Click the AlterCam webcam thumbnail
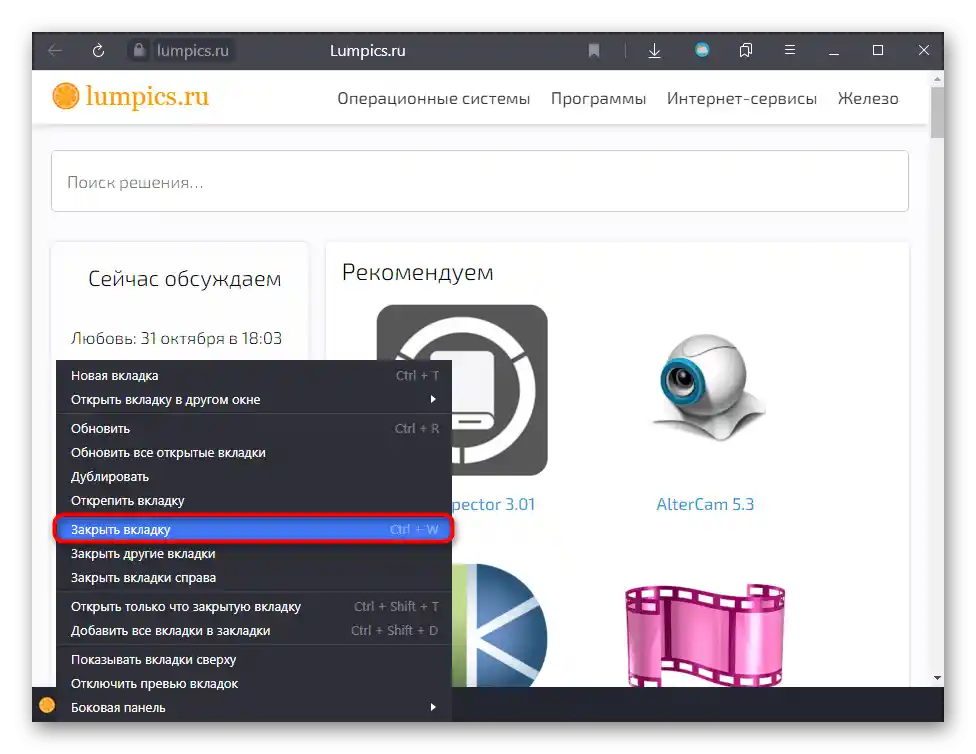The width and height of the screenshot is (976, 754). pyautogui.click(x=708, y=388)
